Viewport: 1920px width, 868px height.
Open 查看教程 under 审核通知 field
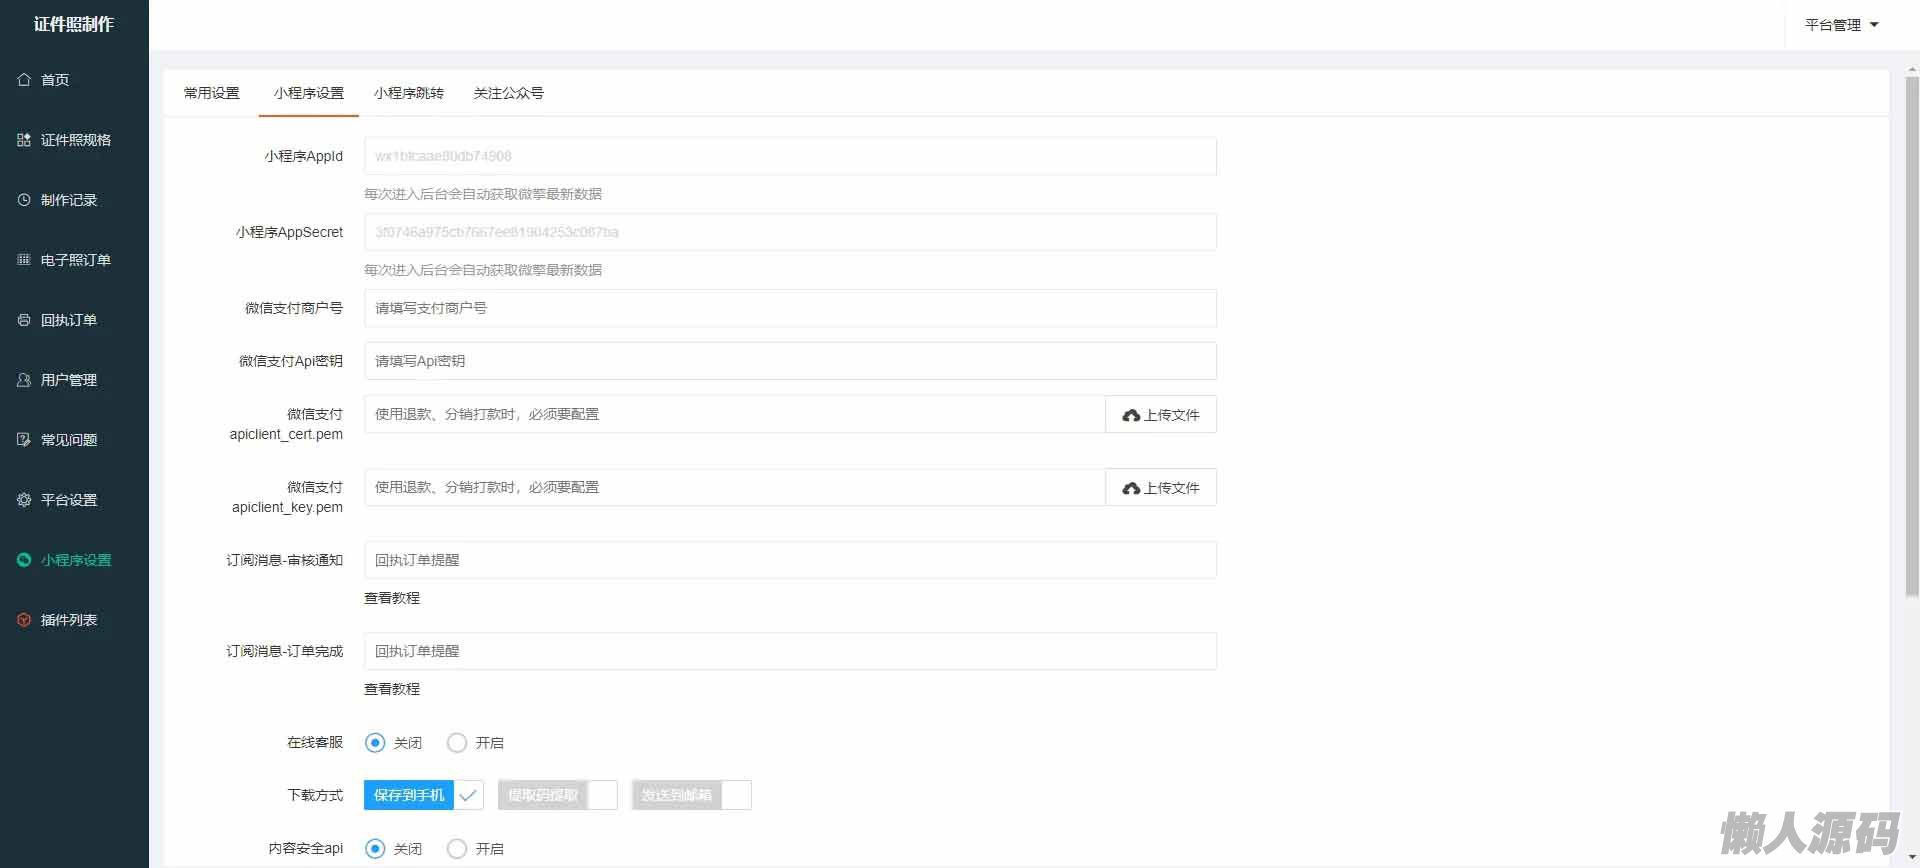point(392,598)
